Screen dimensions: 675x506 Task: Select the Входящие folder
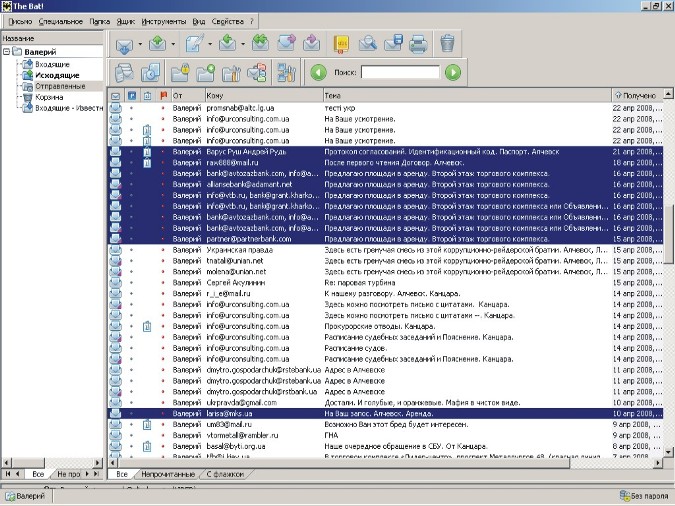coord(52,64)
